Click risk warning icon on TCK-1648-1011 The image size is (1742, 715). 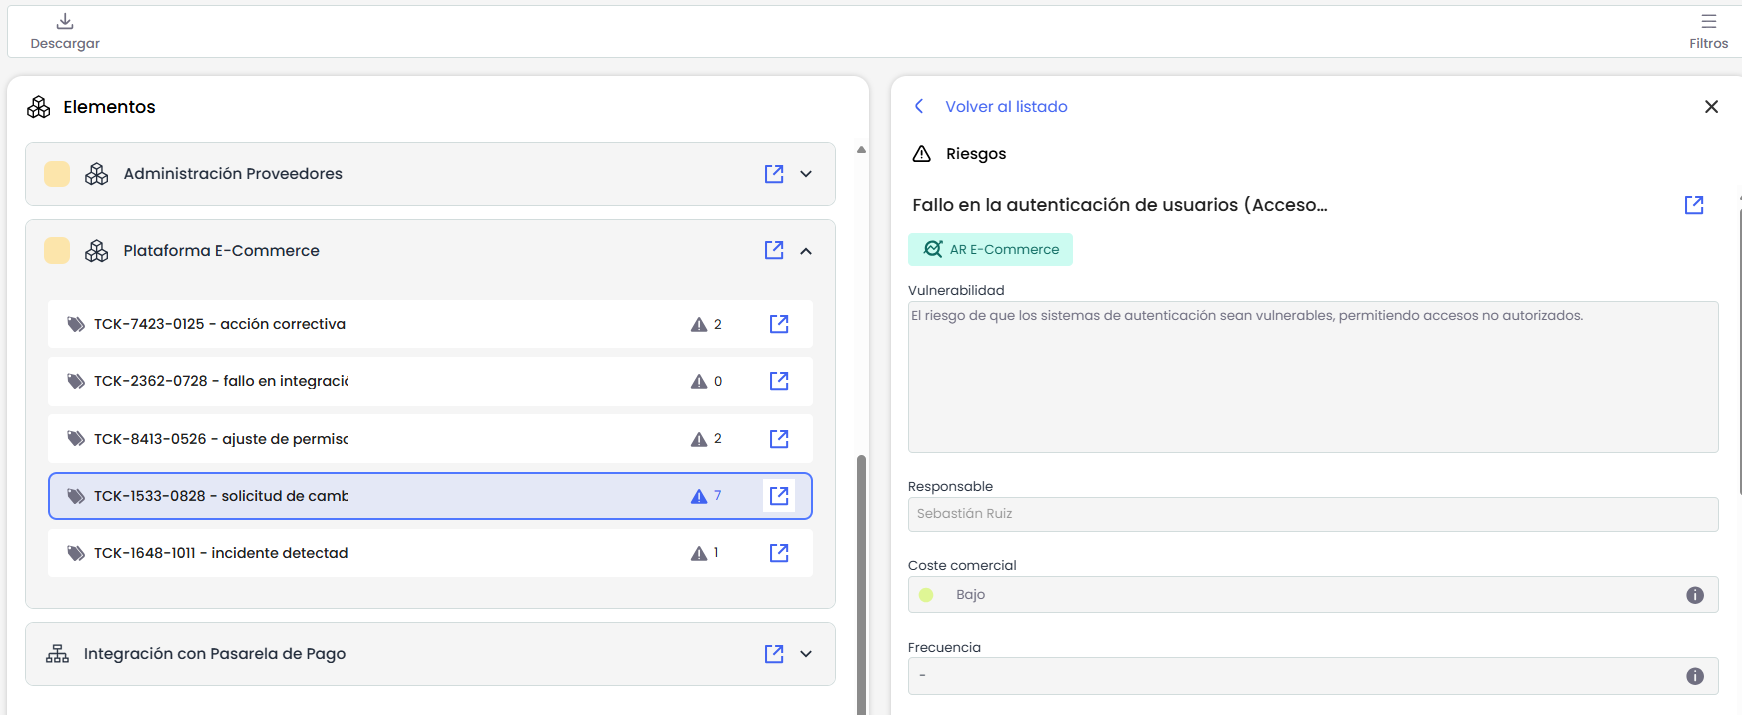point(699,553)
